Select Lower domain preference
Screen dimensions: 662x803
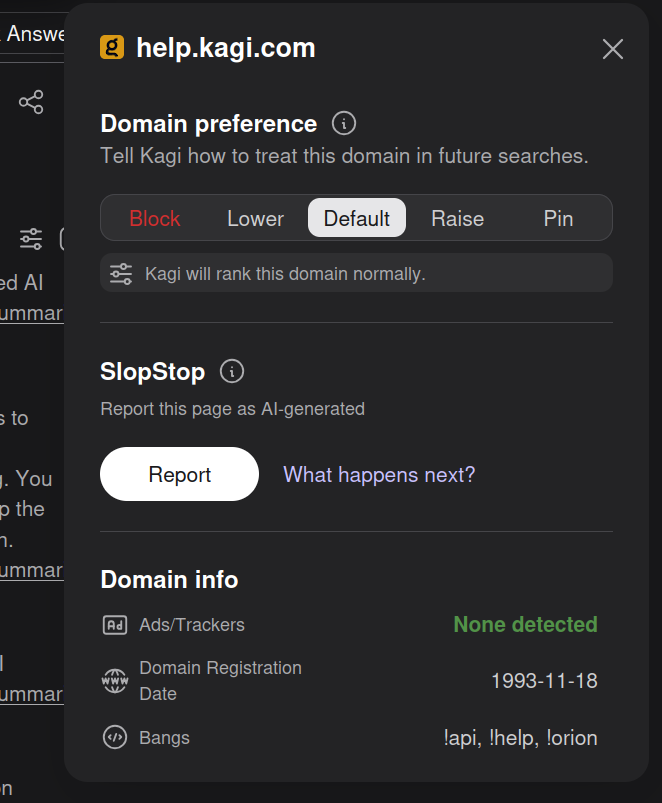(x=255, y=218)
